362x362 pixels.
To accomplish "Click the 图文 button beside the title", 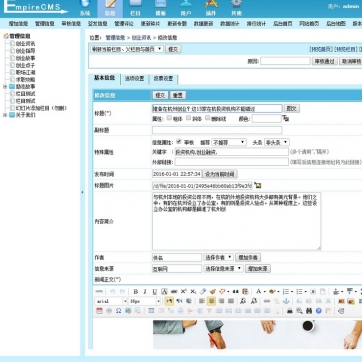I will 291,108.
